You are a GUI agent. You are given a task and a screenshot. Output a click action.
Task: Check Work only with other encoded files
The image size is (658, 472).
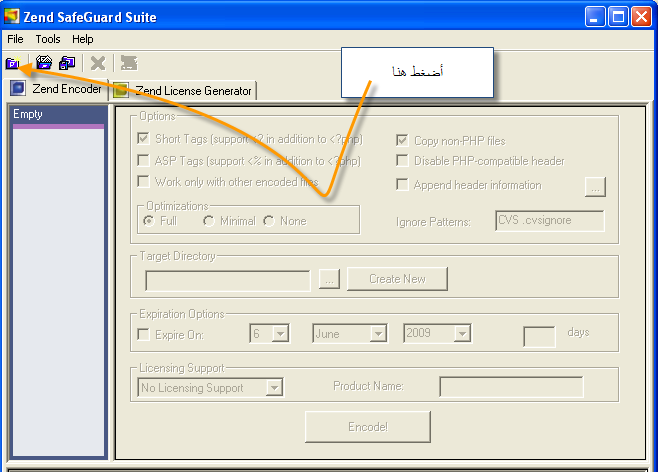[x=143, y=181]
